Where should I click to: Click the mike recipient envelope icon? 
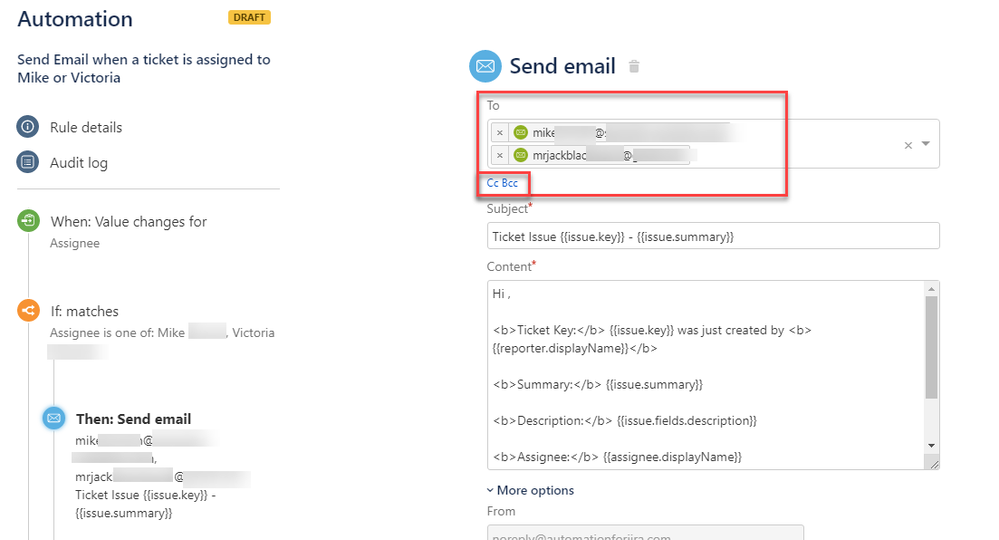[521, 132]
